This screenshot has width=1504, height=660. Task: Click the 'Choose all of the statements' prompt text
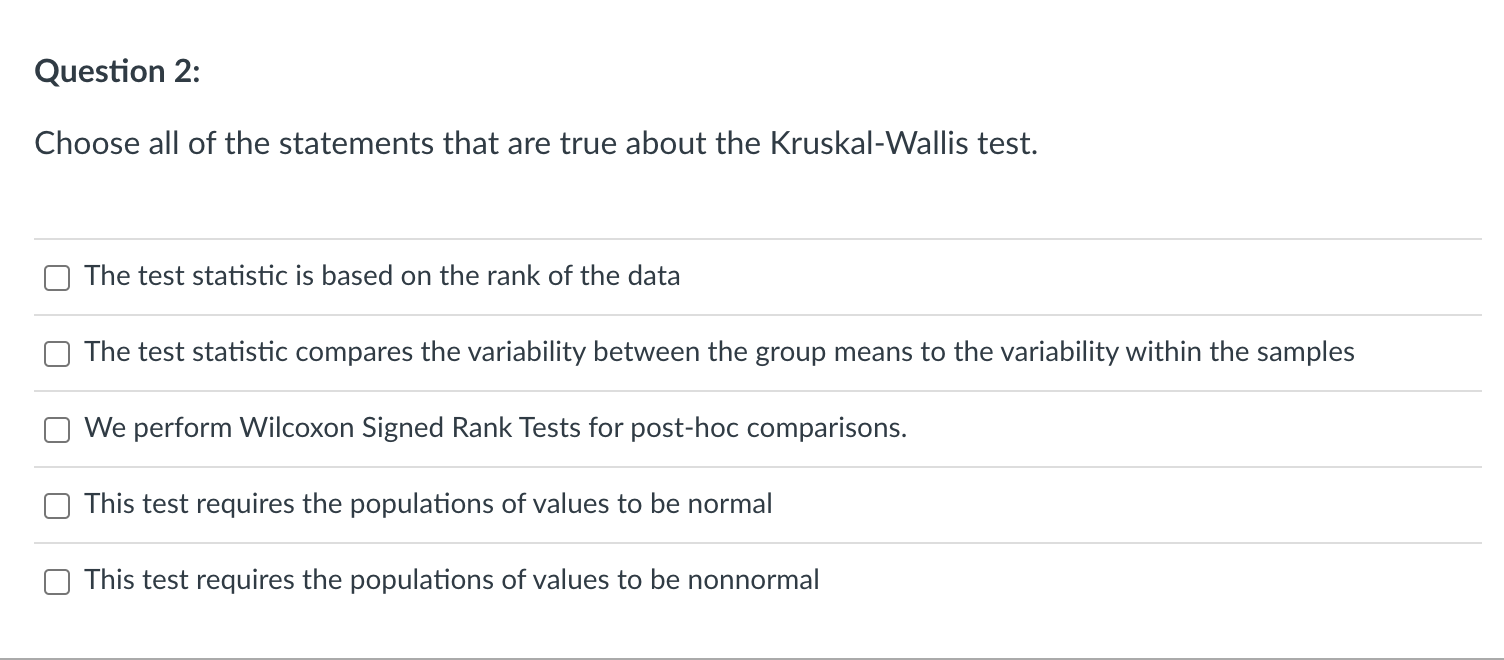pos(536,145)
